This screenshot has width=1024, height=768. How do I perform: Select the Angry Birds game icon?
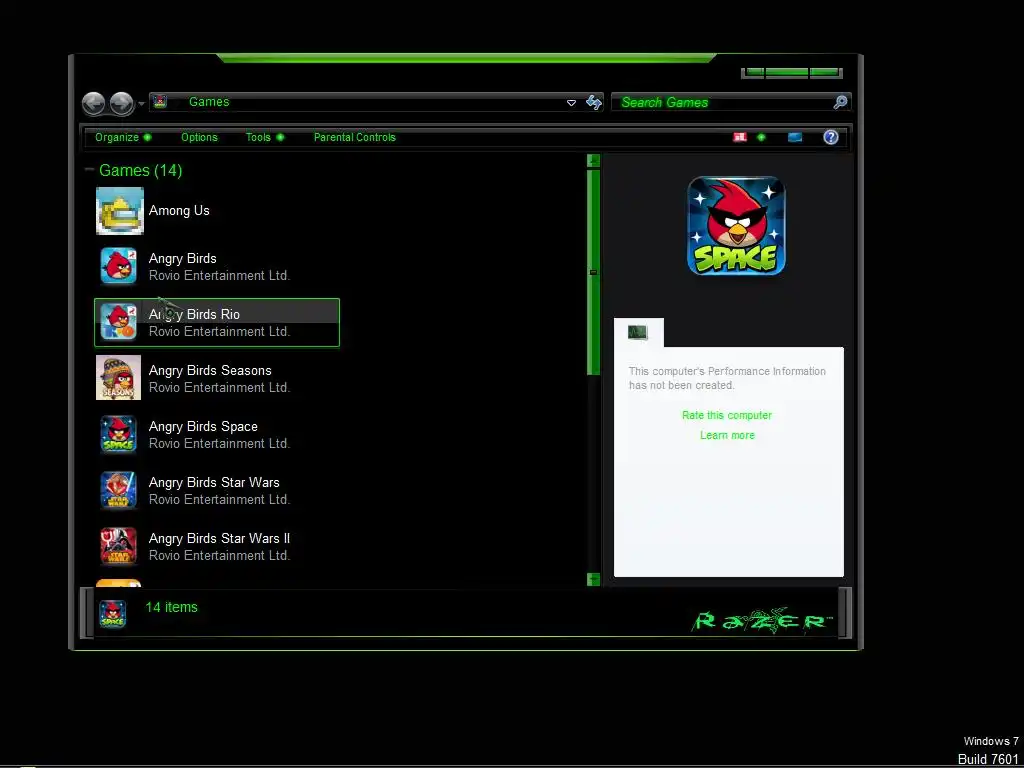point(118,266)
